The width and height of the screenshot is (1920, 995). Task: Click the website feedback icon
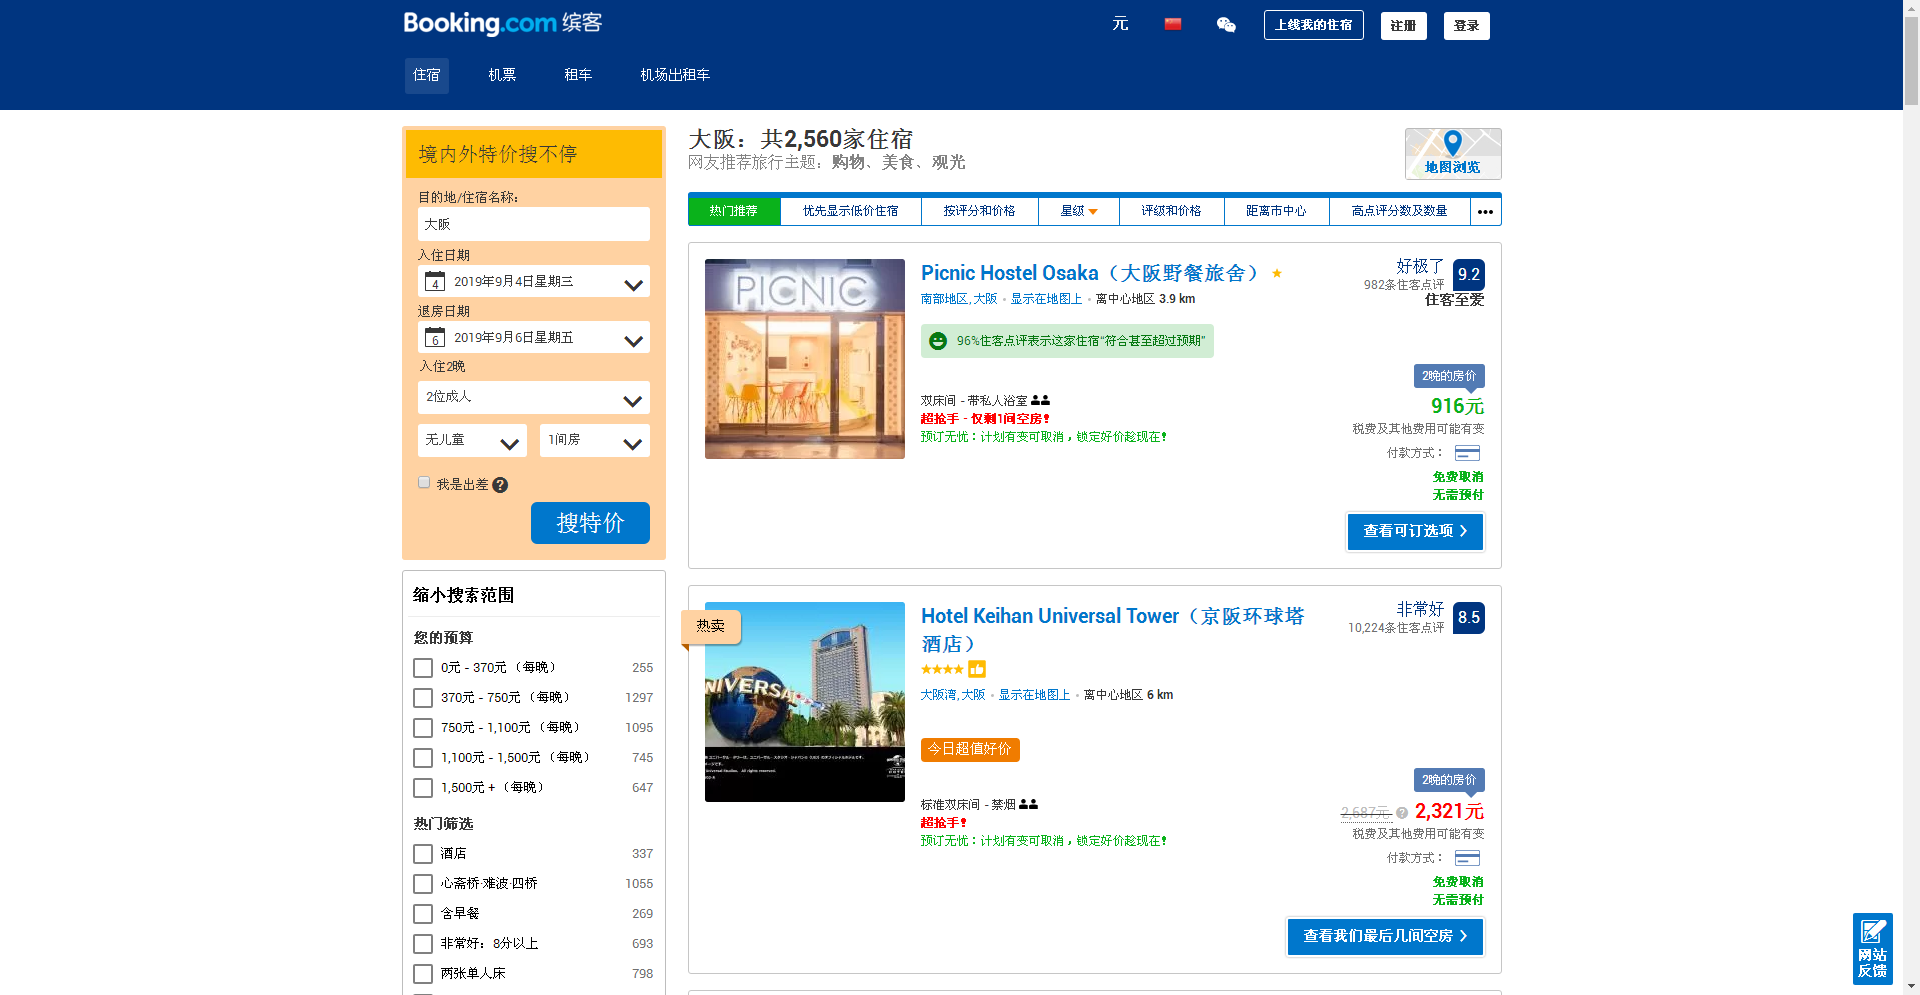point(1872,948)
